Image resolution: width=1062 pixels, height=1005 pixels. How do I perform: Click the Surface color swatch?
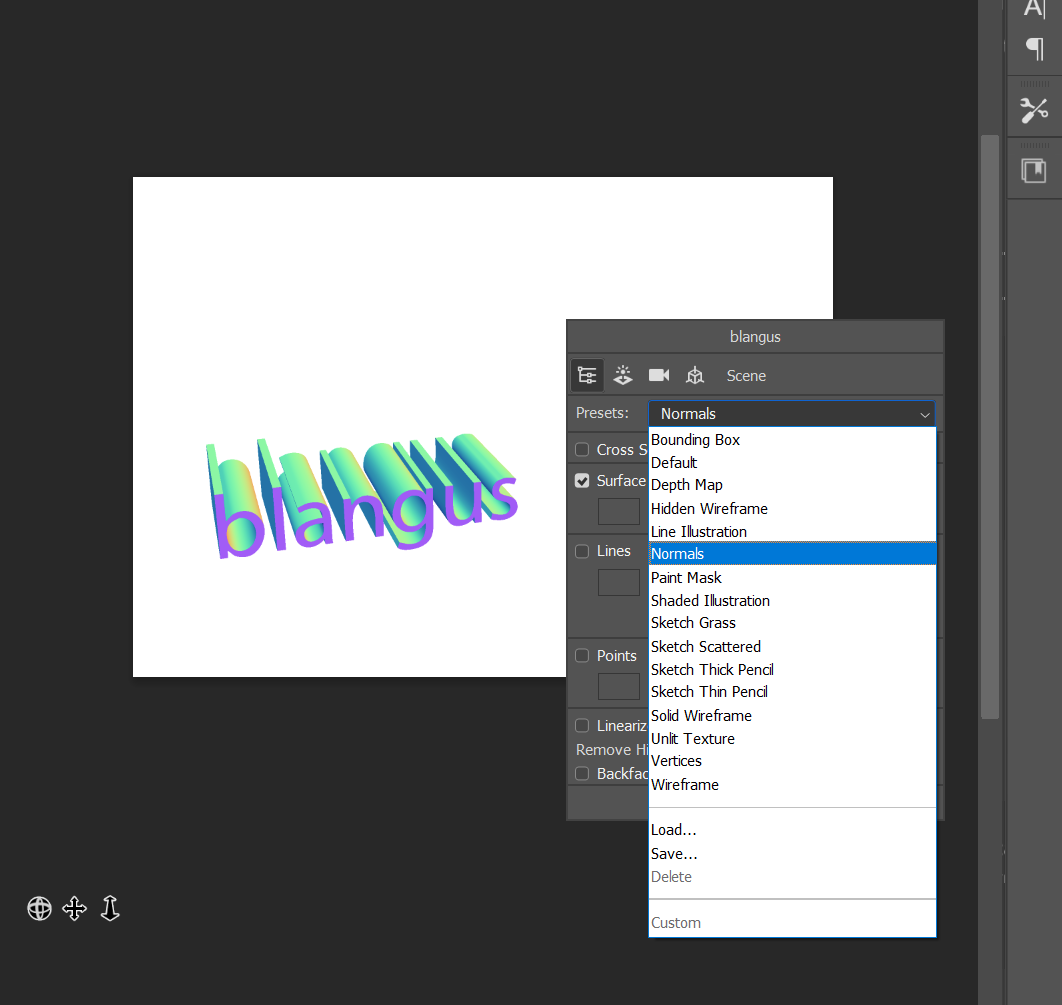(x=618, y=511)
